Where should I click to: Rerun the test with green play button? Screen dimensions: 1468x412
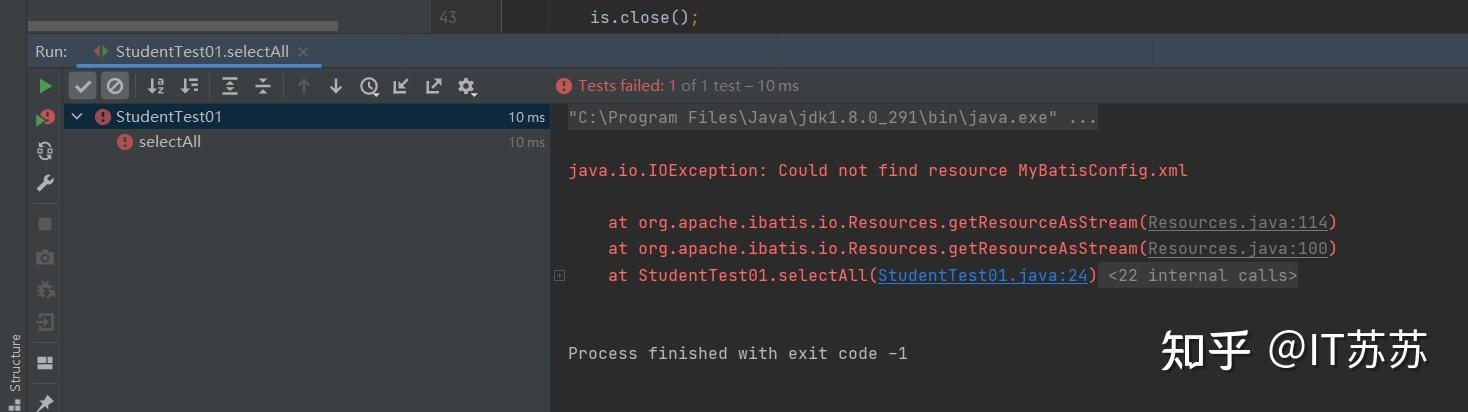tap(45, 86)
